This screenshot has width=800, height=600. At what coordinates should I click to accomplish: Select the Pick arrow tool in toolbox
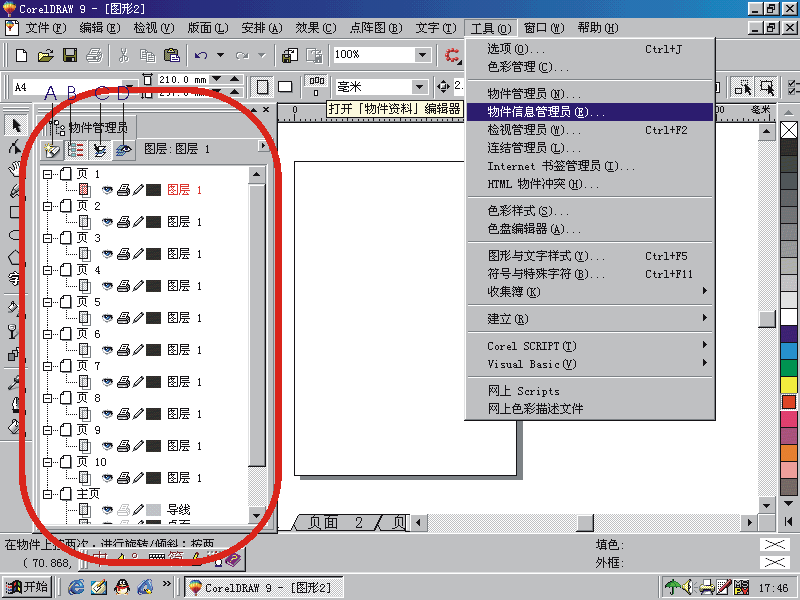[x=16, y=125]
